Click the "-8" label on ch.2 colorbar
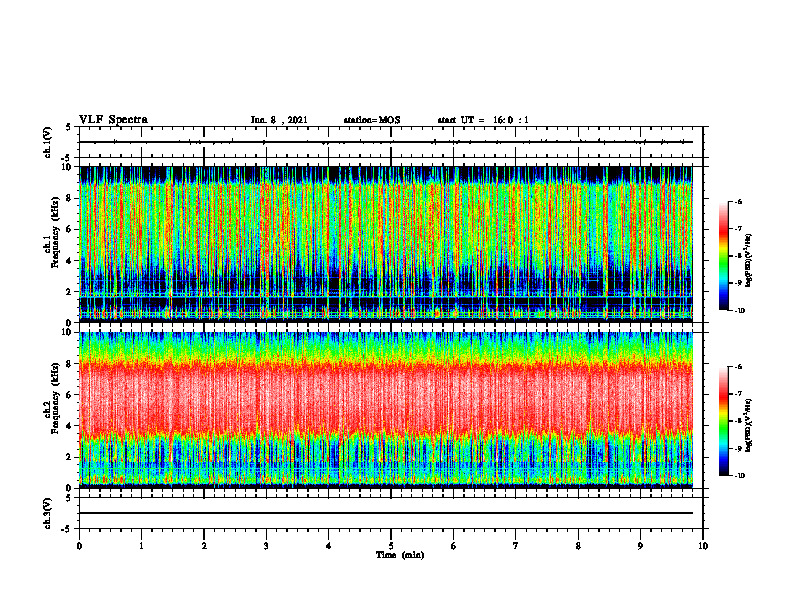Image resolution: width=792 pixels, height=612 pixels. (x=738, y=421)
